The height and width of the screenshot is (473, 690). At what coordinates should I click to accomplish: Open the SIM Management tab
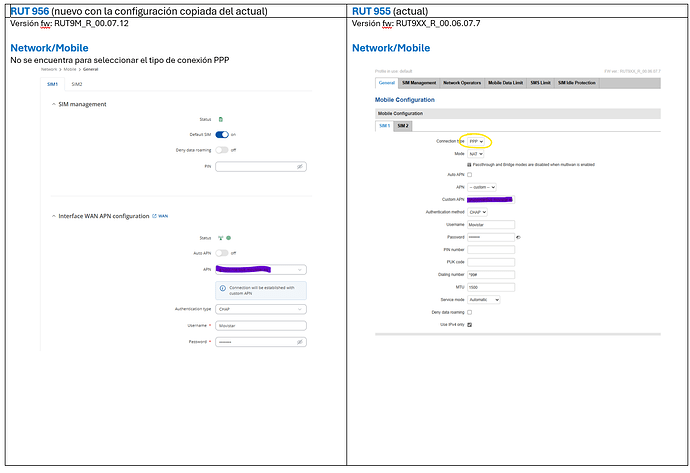point(419,83)
